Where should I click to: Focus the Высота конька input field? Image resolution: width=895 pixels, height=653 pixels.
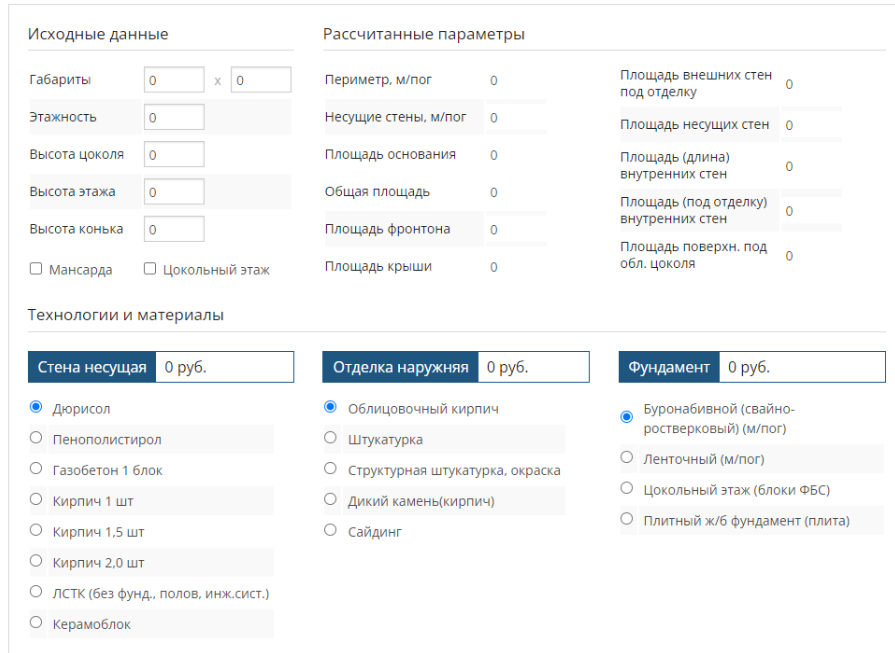click(x=174, y=229)
